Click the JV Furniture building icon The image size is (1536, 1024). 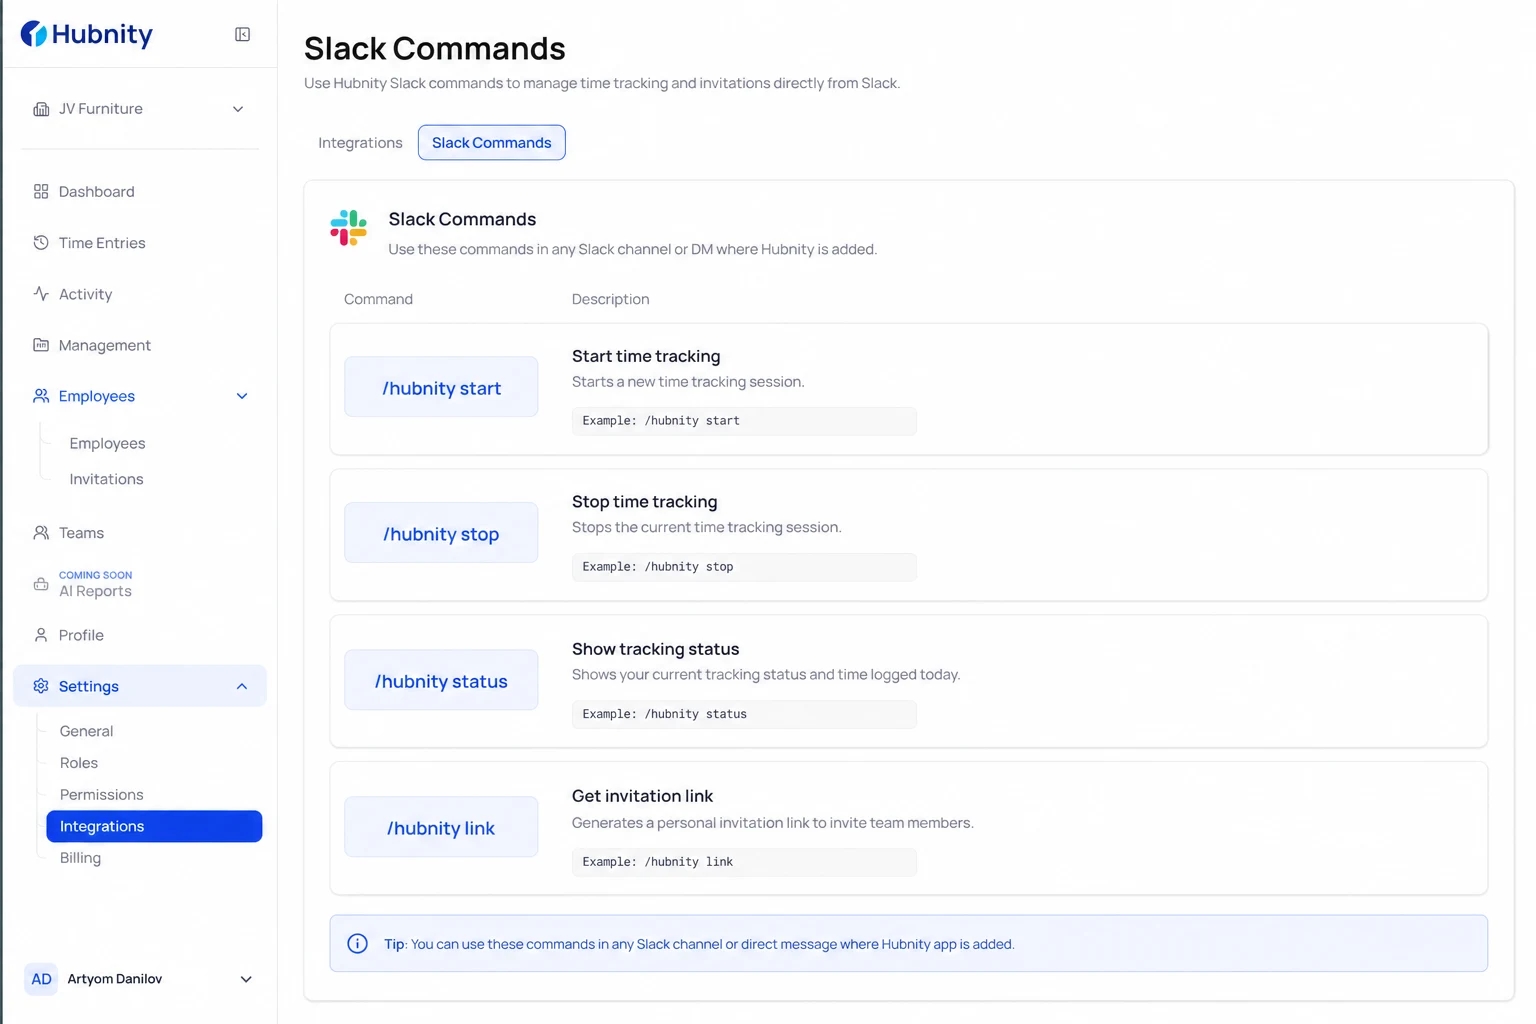point(41,109)
